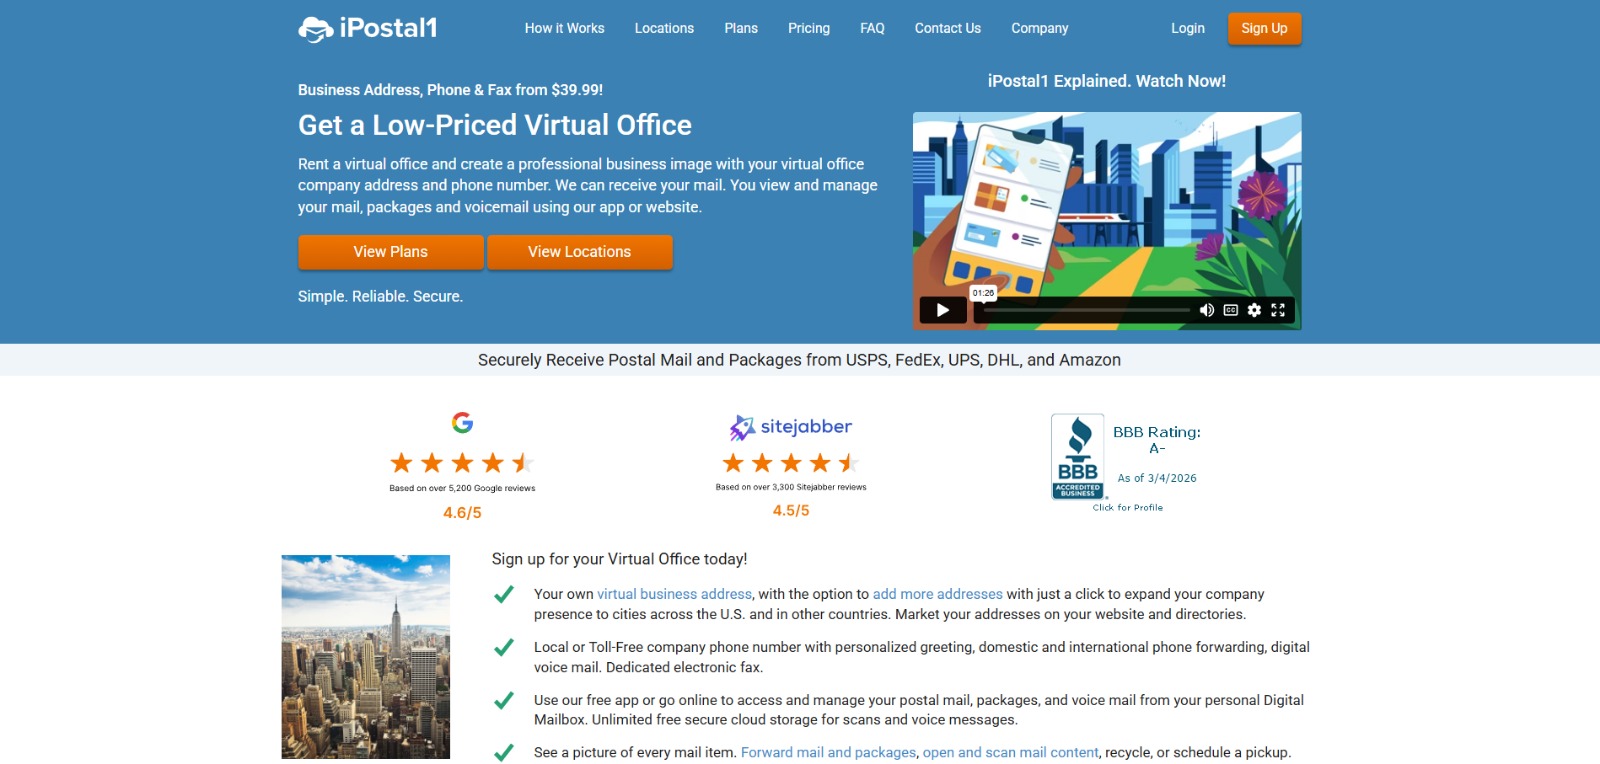Click 'iPostal1 Explained. Watch Now!' text

click(1107, 81)
